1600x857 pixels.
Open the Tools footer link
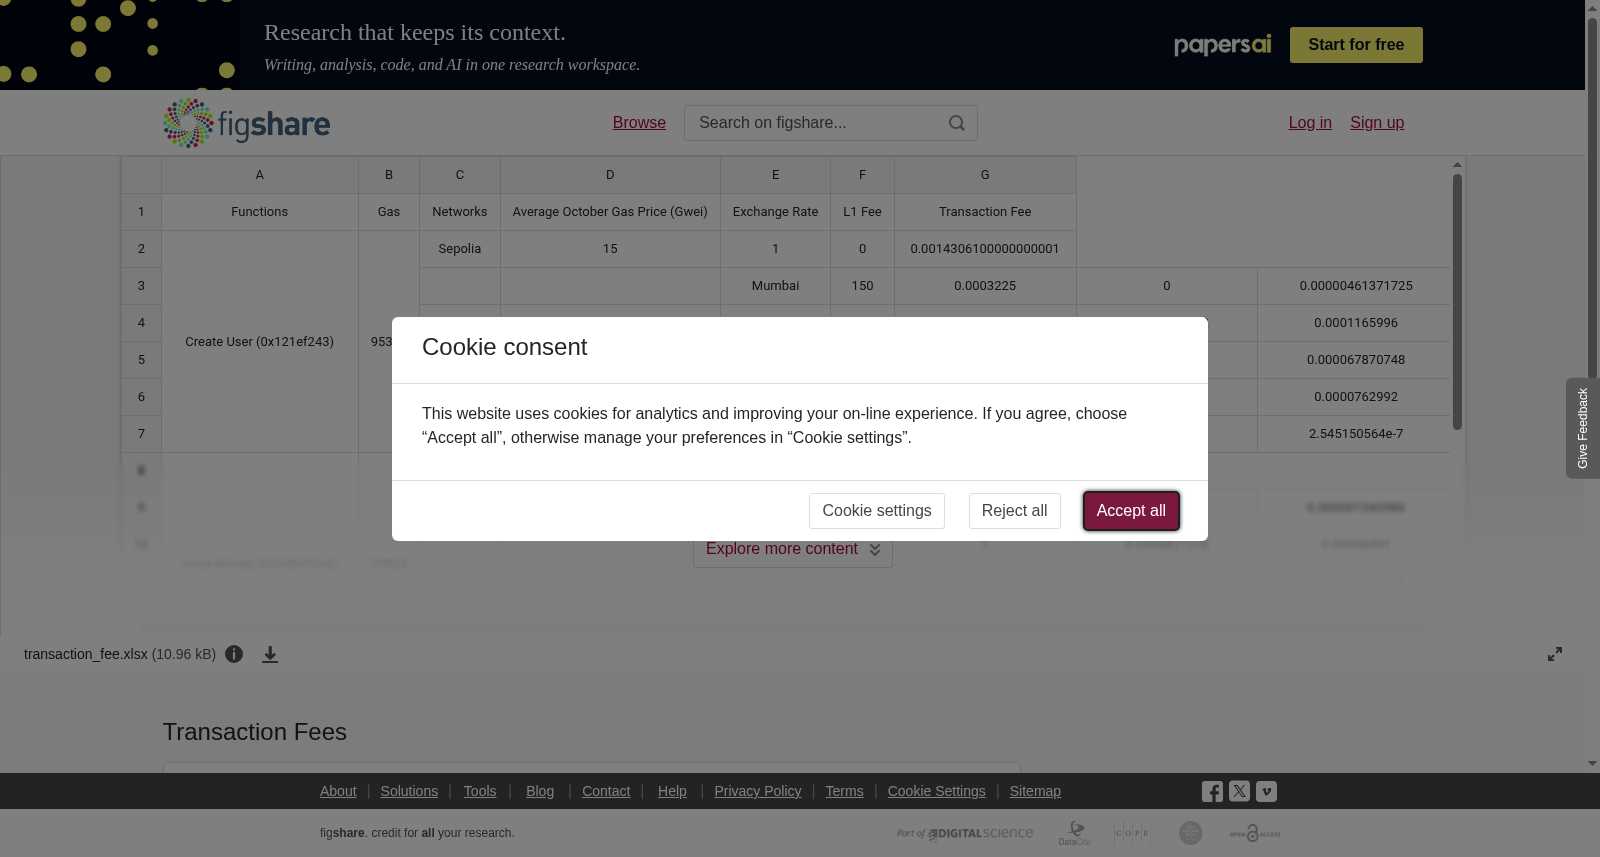[480, 791]
